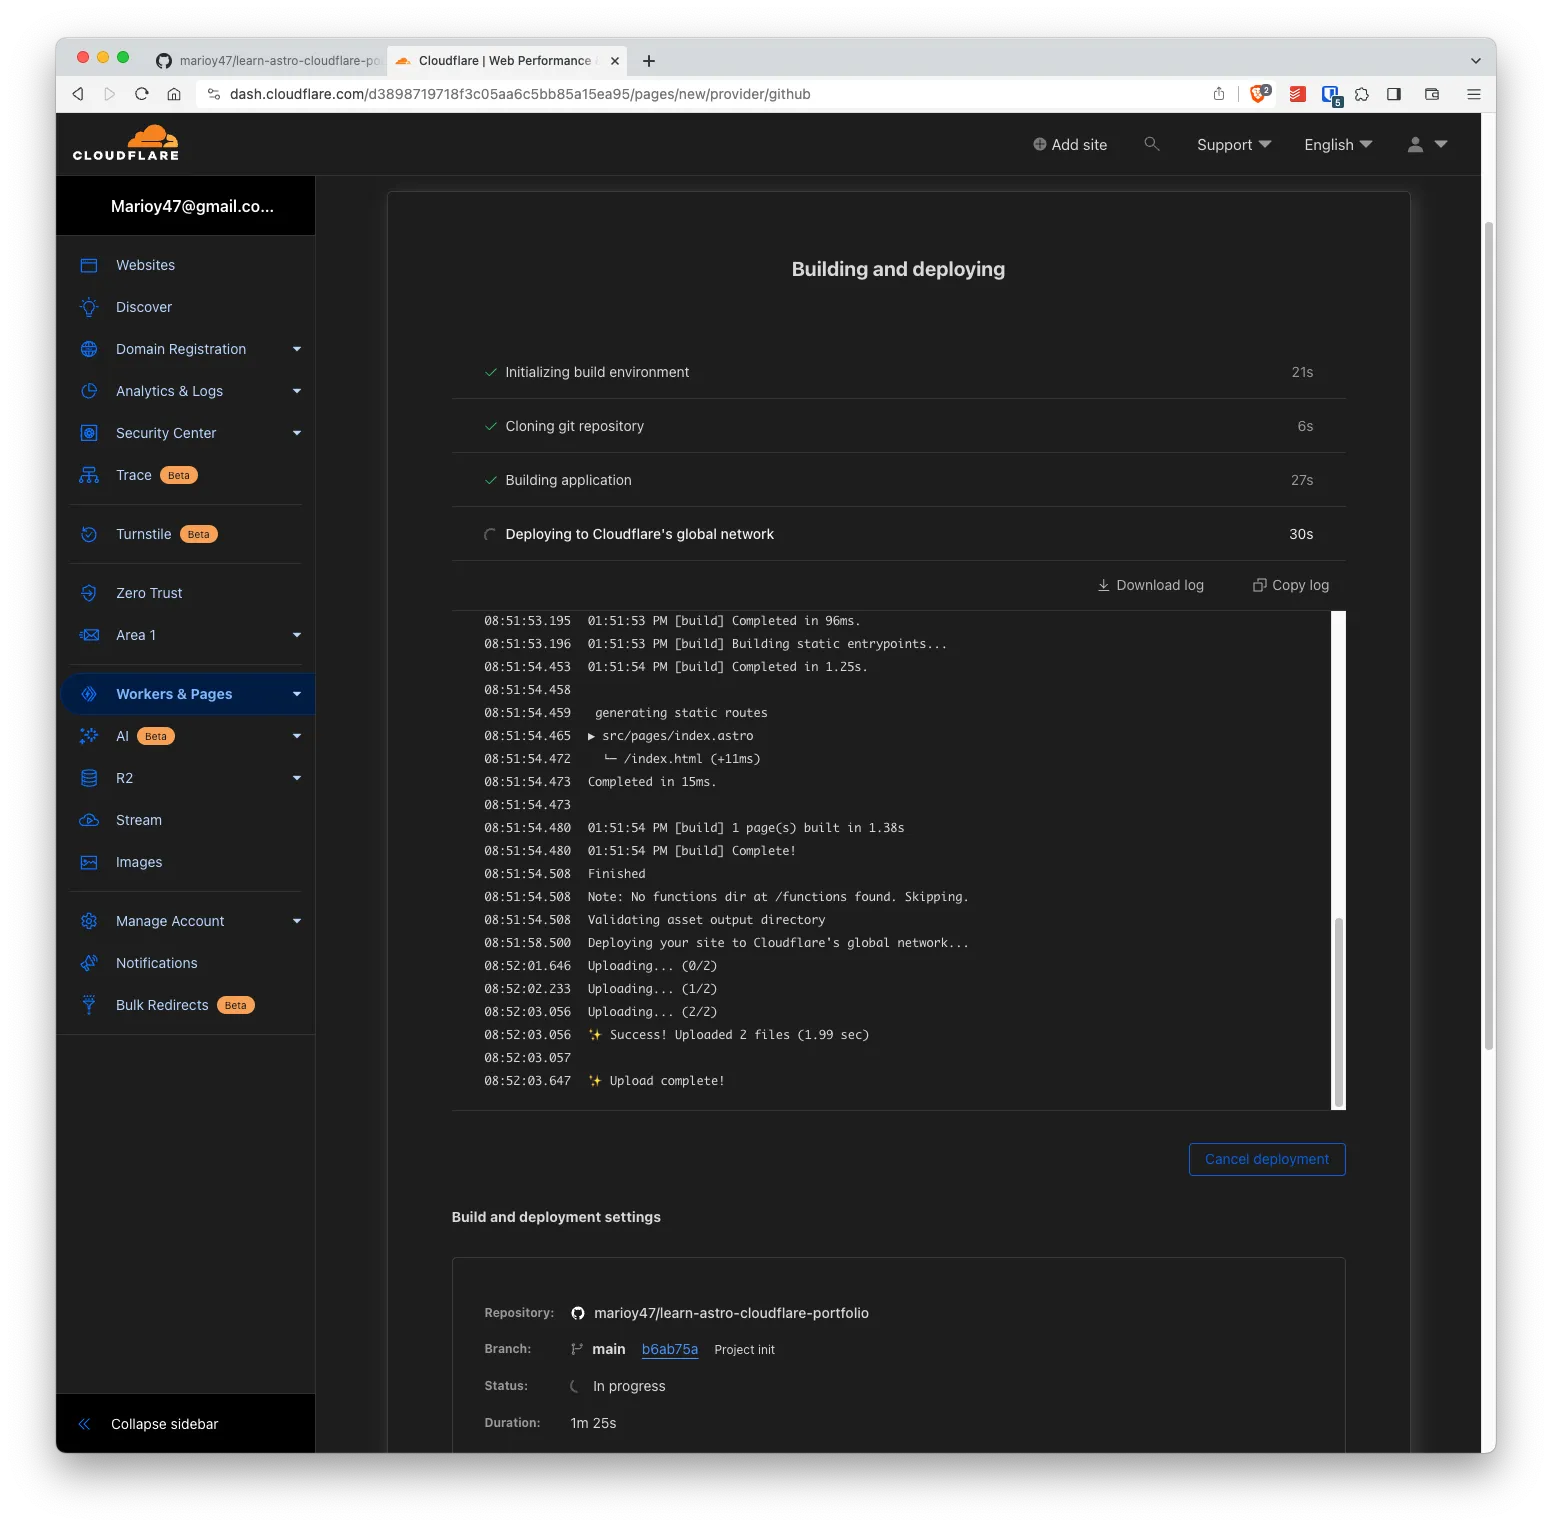
Task: Expand the R2 submenu arrow
Action: tap(297, 778)
